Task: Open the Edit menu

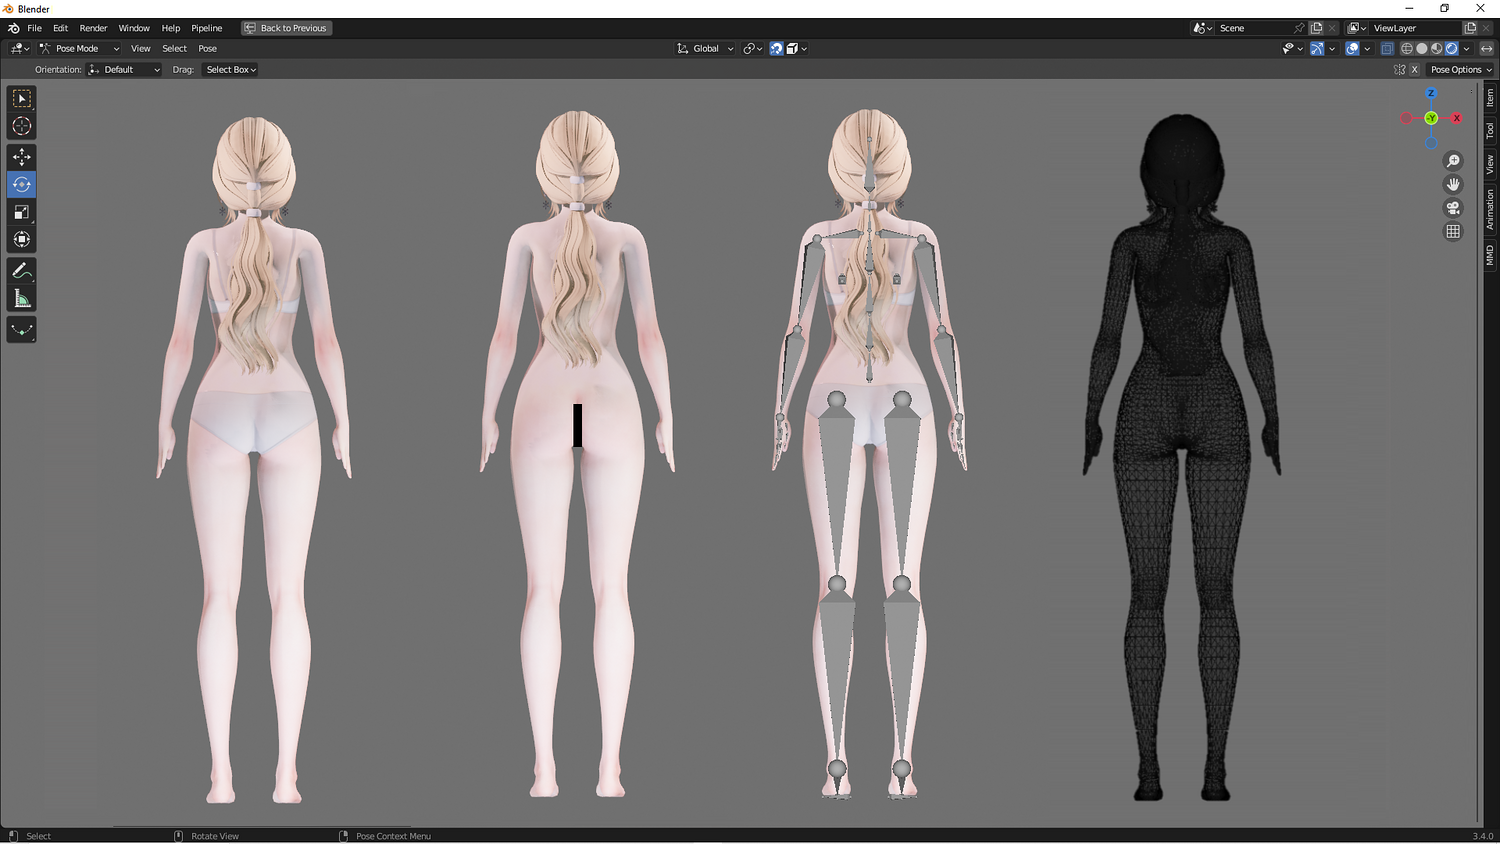Action: (60, 28)
